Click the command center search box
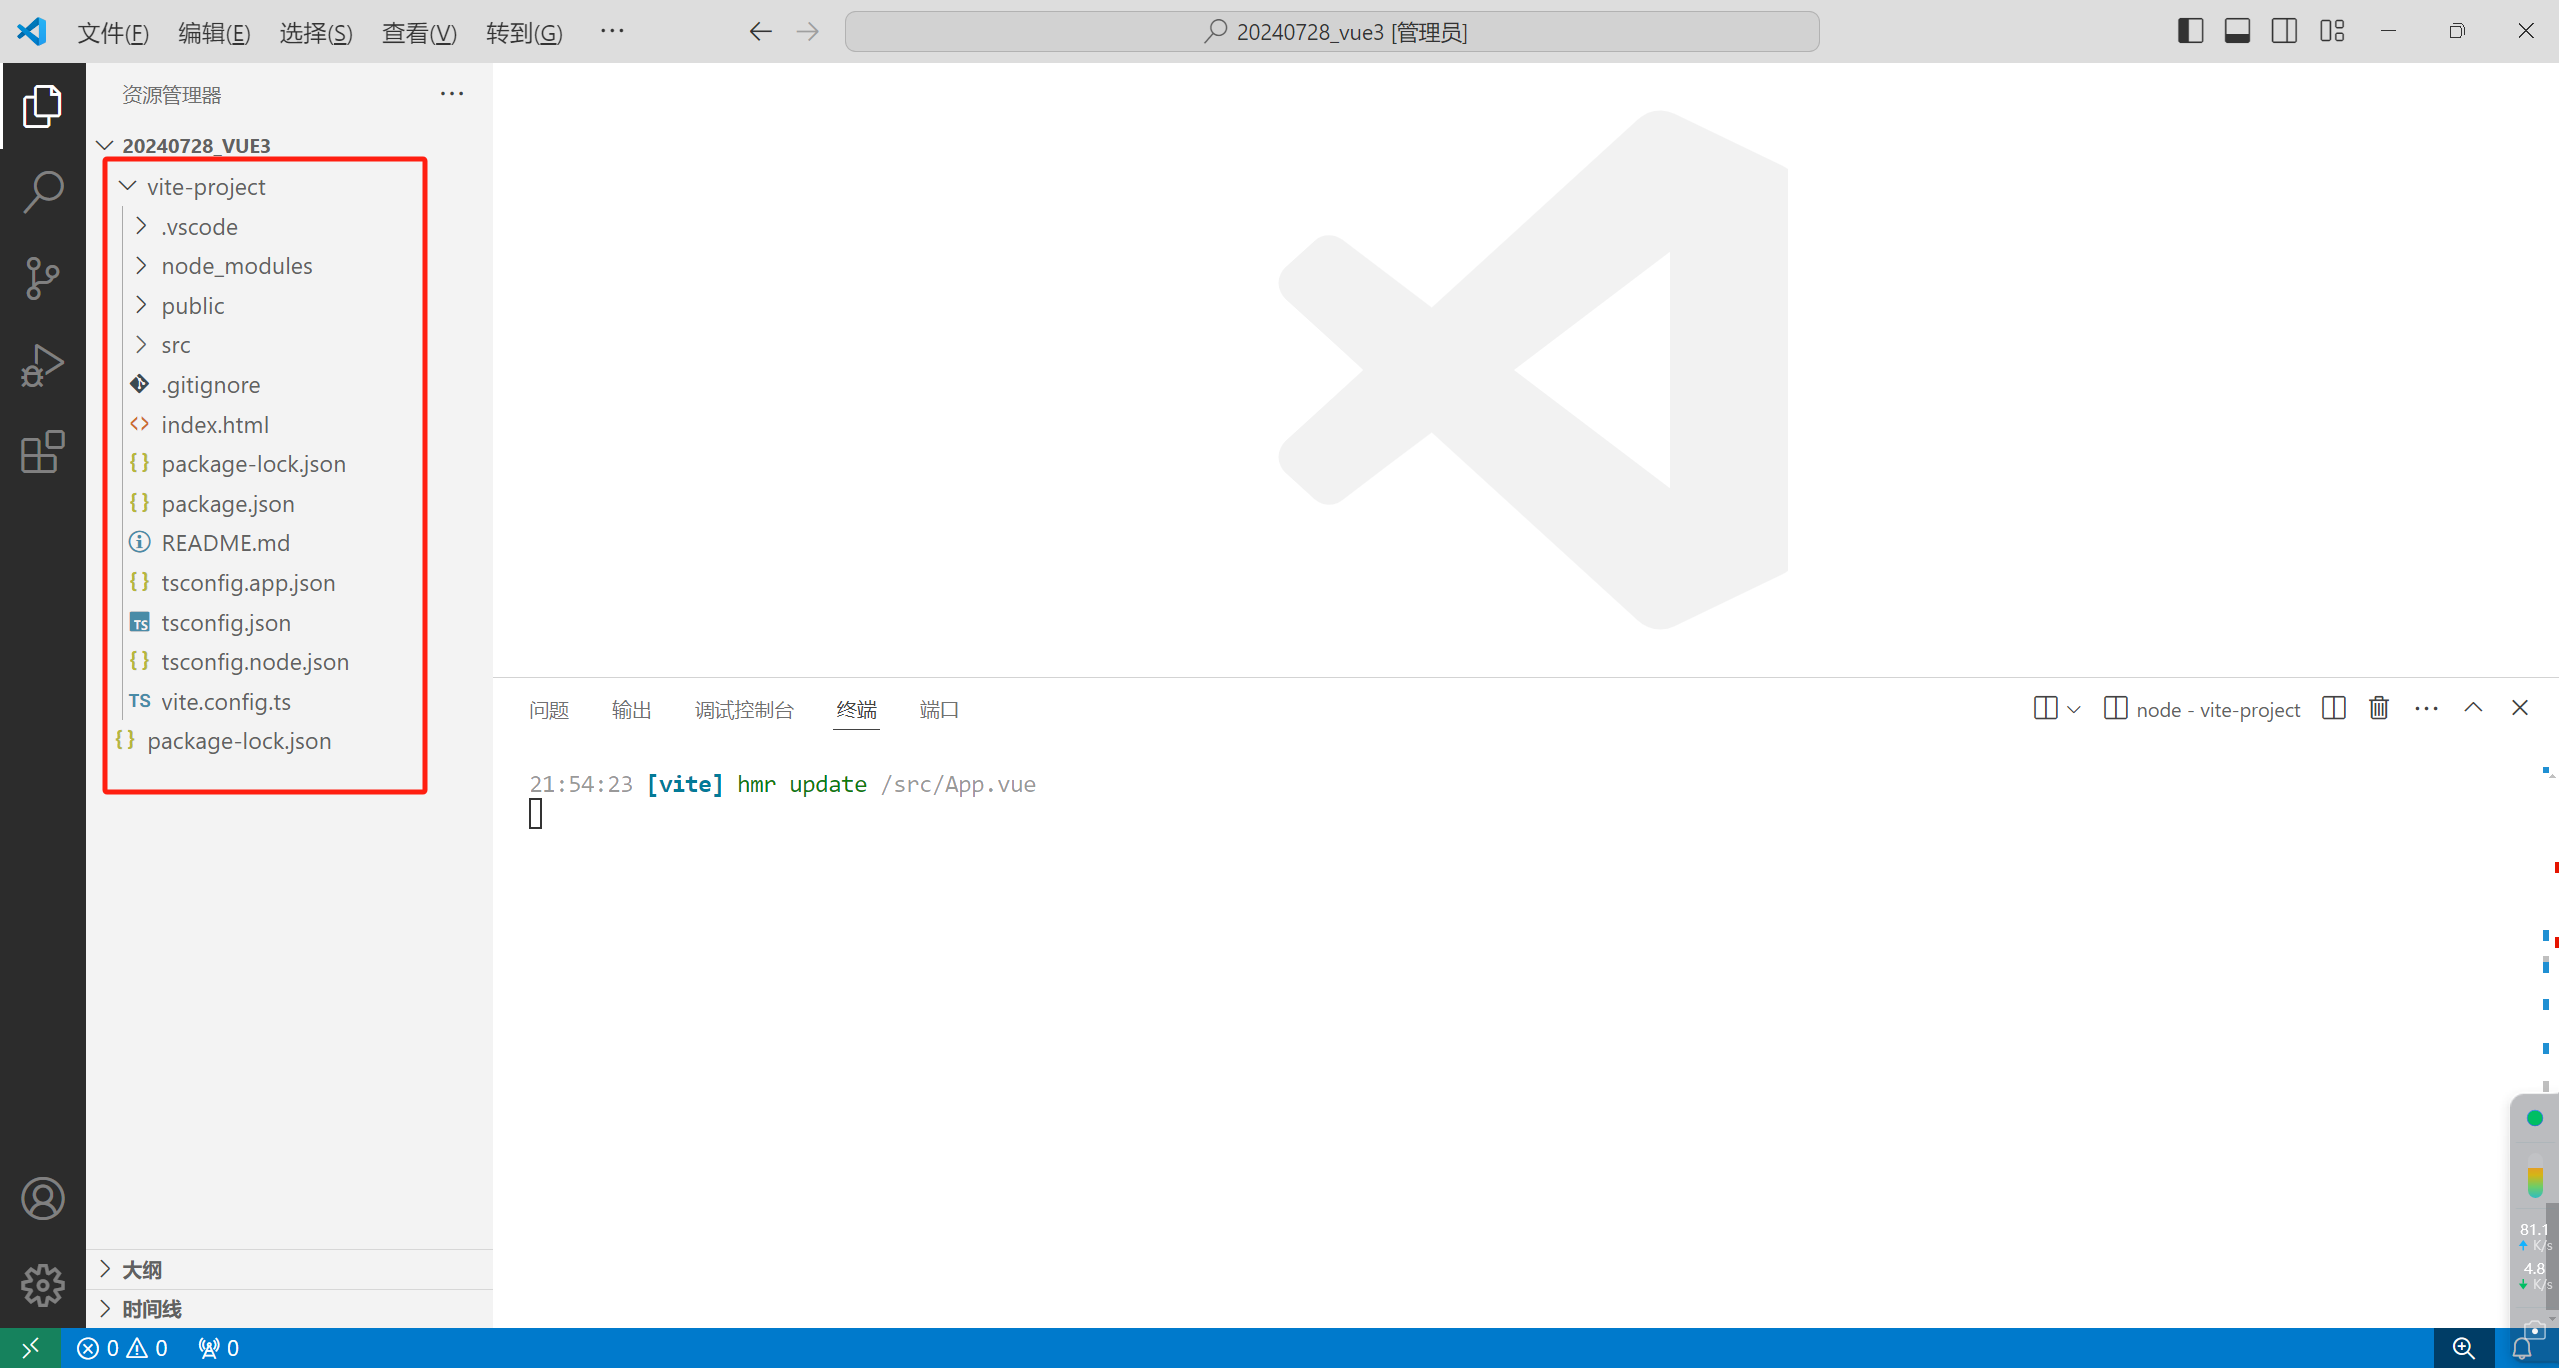The image size is (2559, 1368). coord(1332,32)
